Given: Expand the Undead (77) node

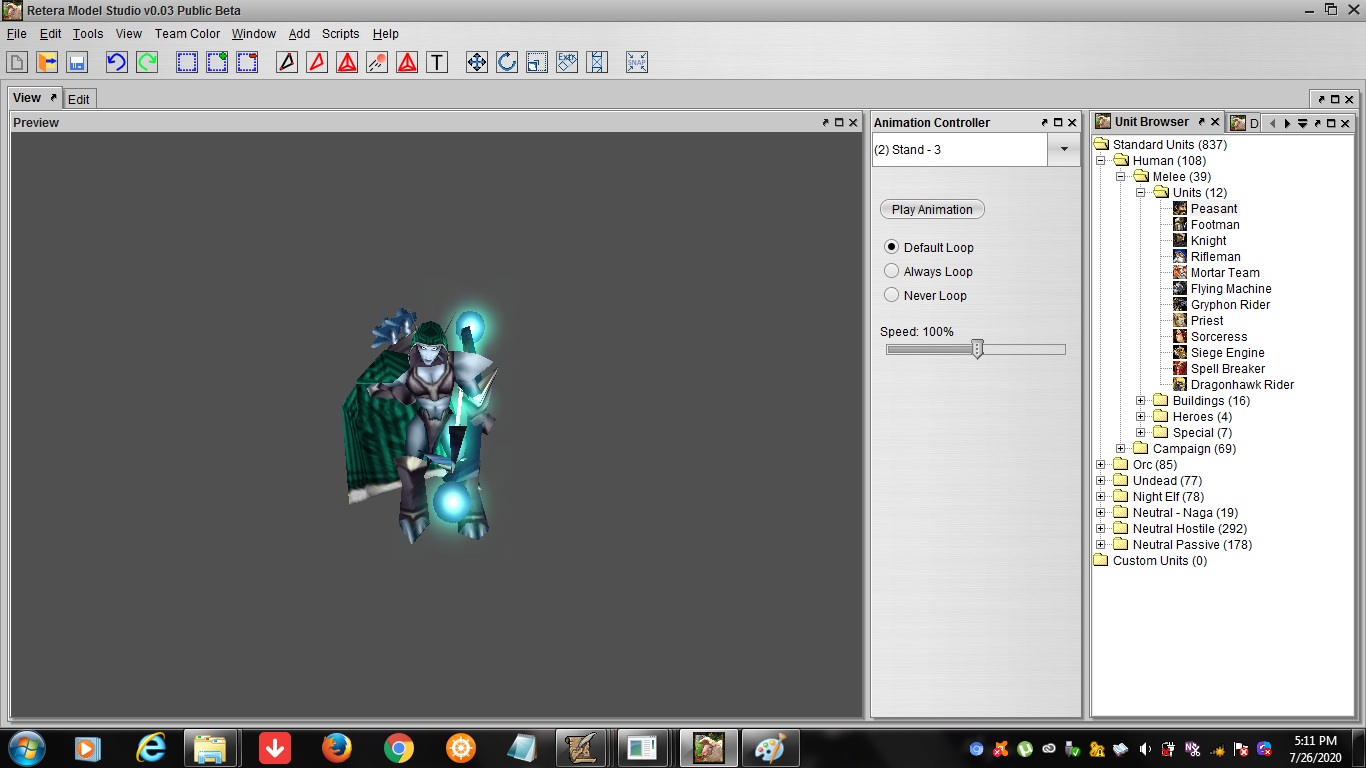Looking at the screenshot, I should pos(1101,481).
